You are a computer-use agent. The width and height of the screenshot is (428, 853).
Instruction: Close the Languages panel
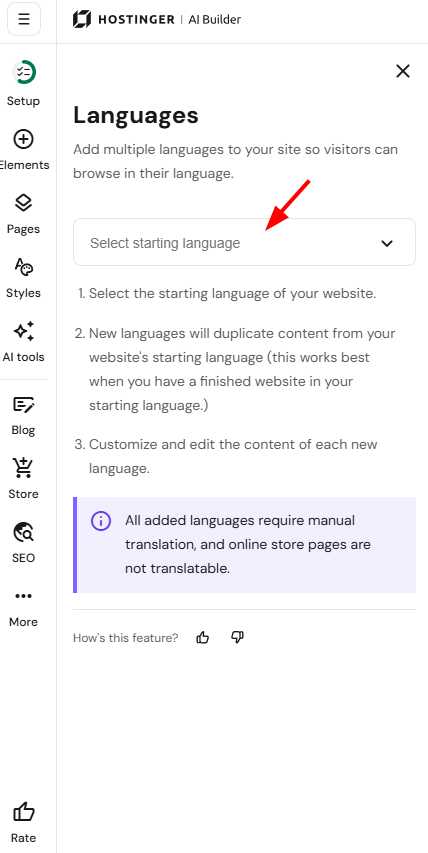[402, 71]
